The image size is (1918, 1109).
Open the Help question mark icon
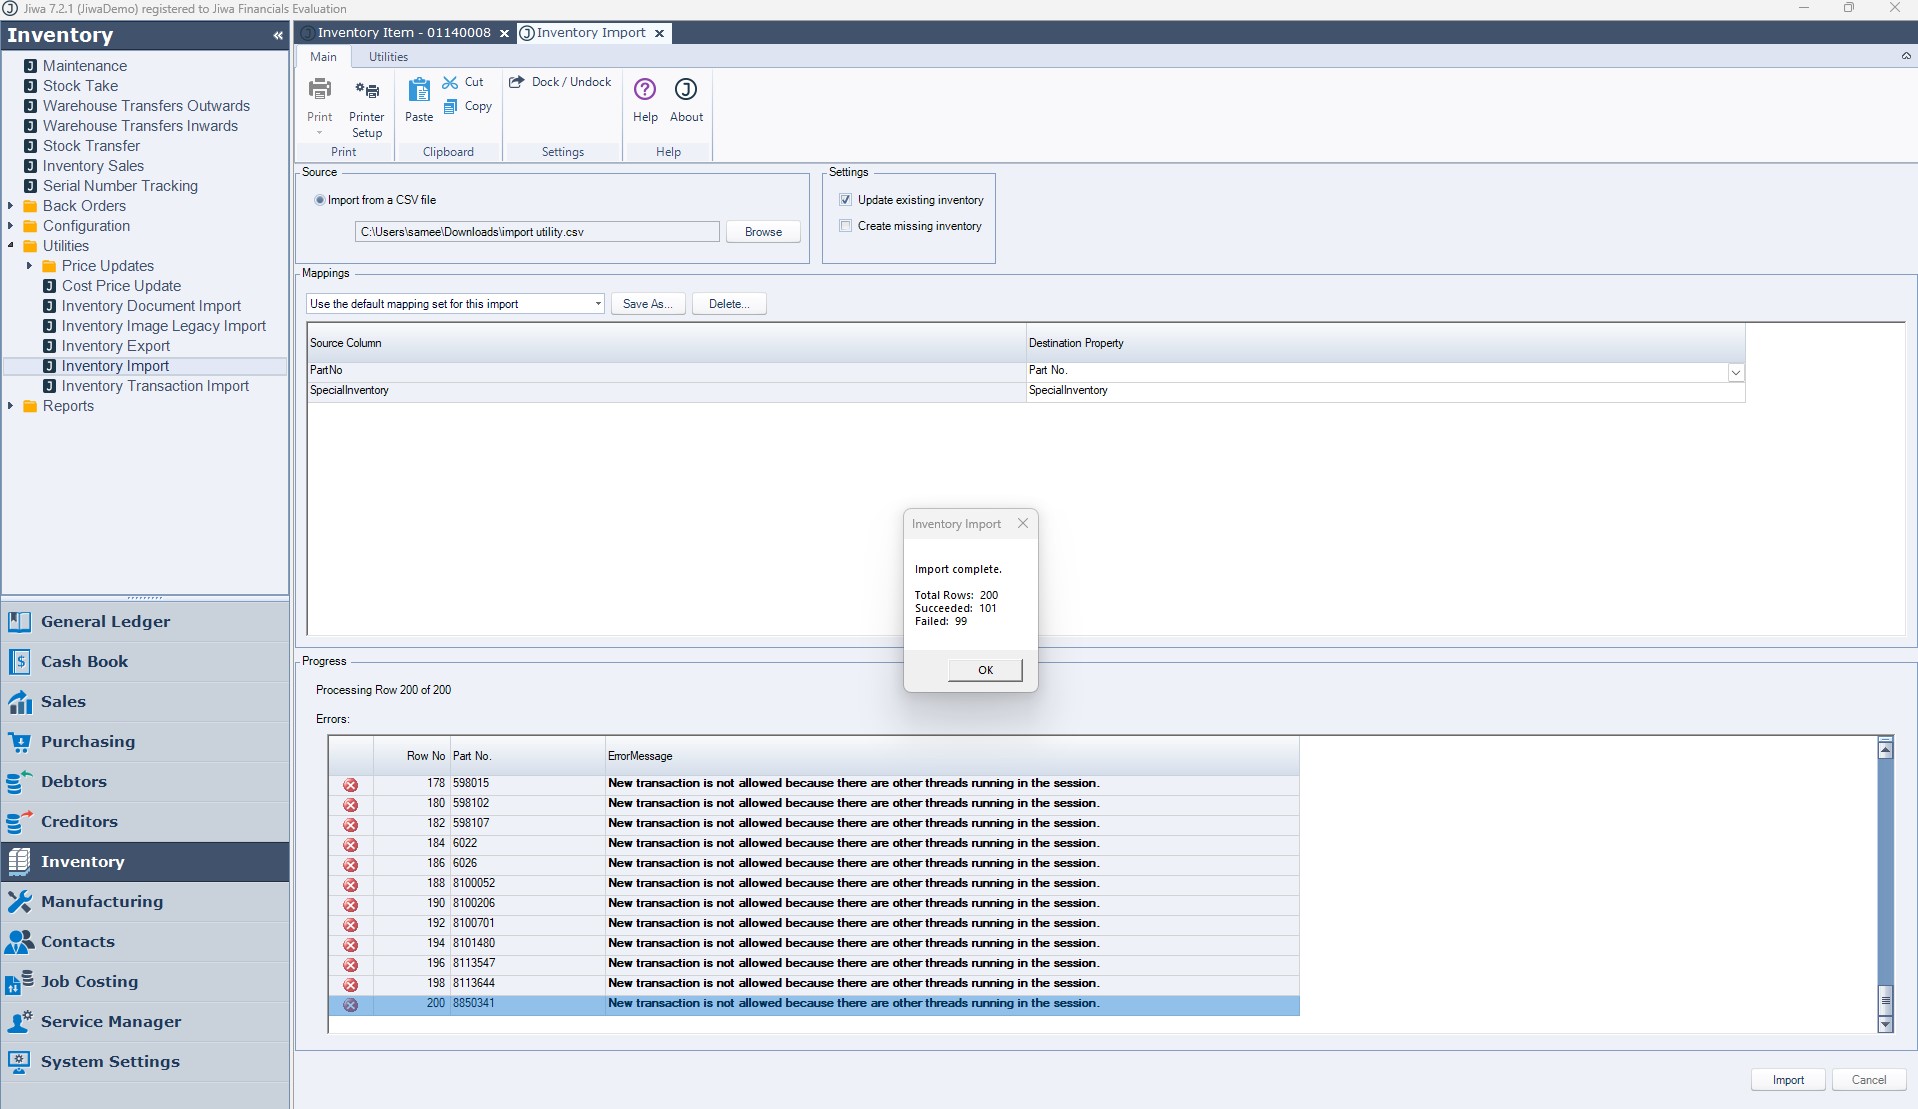tap(645, 90)
